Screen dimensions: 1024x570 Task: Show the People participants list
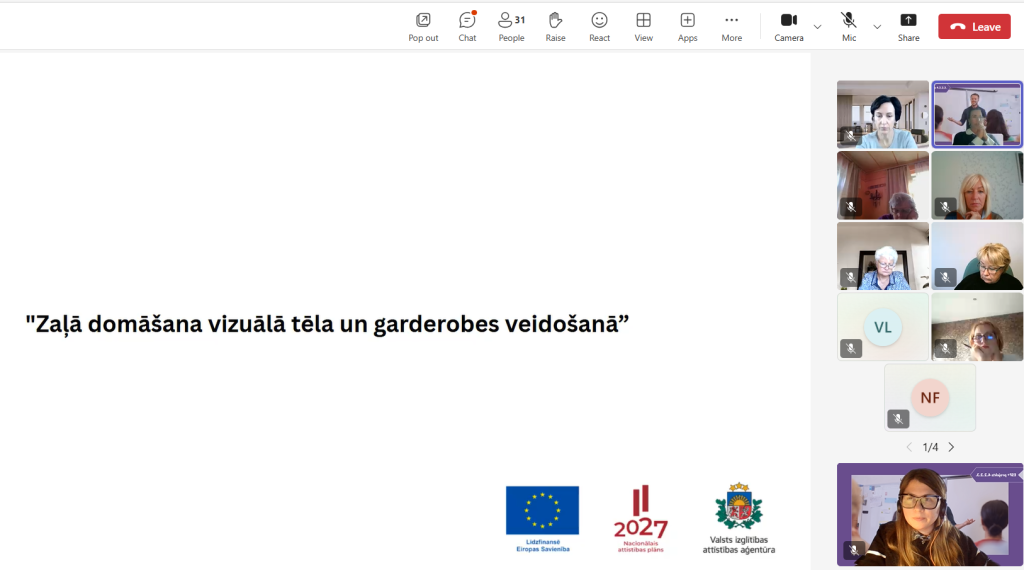tap(511, 26)
